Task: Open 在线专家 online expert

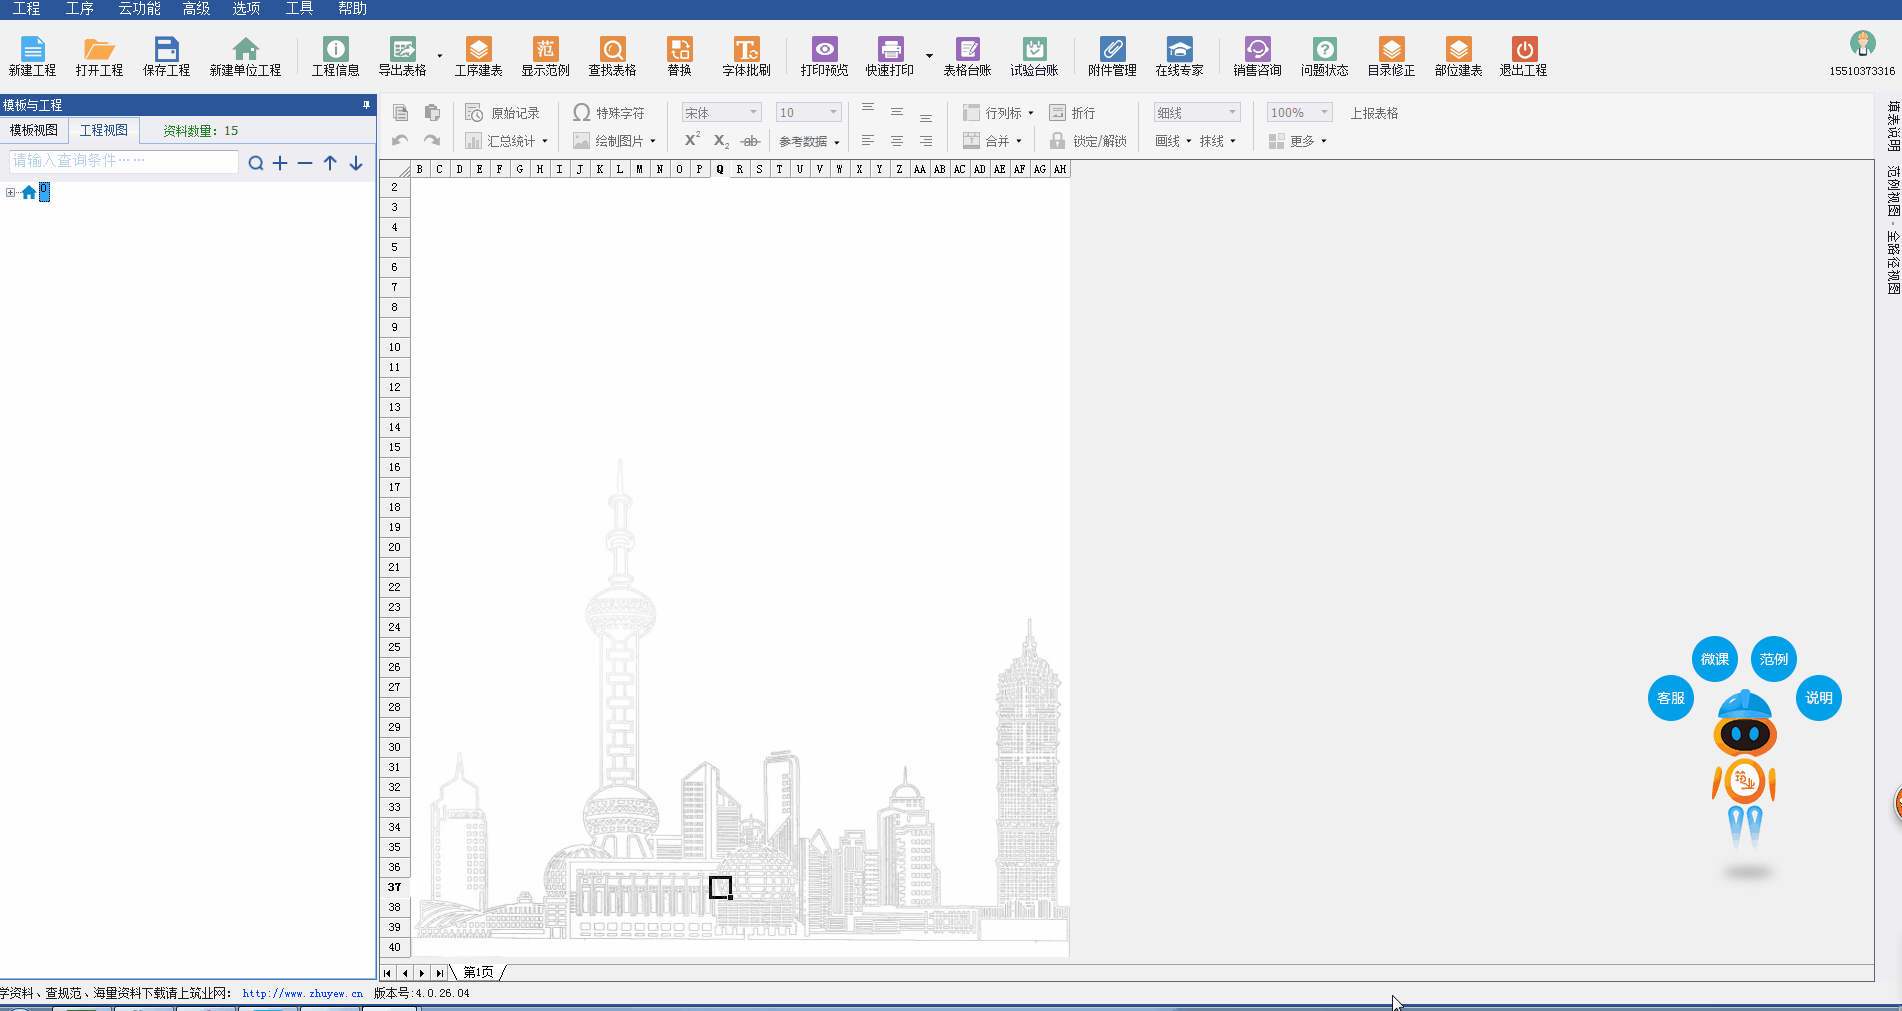Action: (1179, 56)
